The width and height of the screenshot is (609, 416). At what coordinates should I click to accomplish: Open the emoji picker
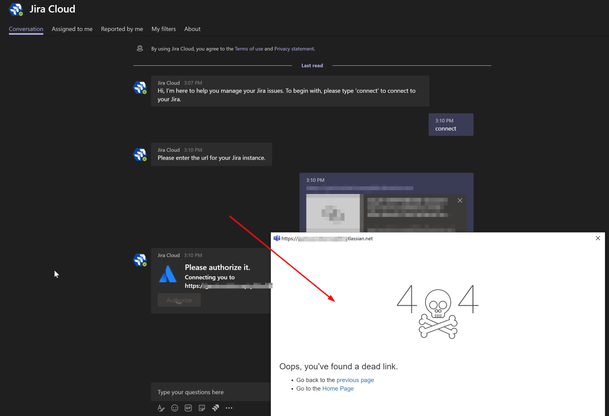tap(175, 408)
